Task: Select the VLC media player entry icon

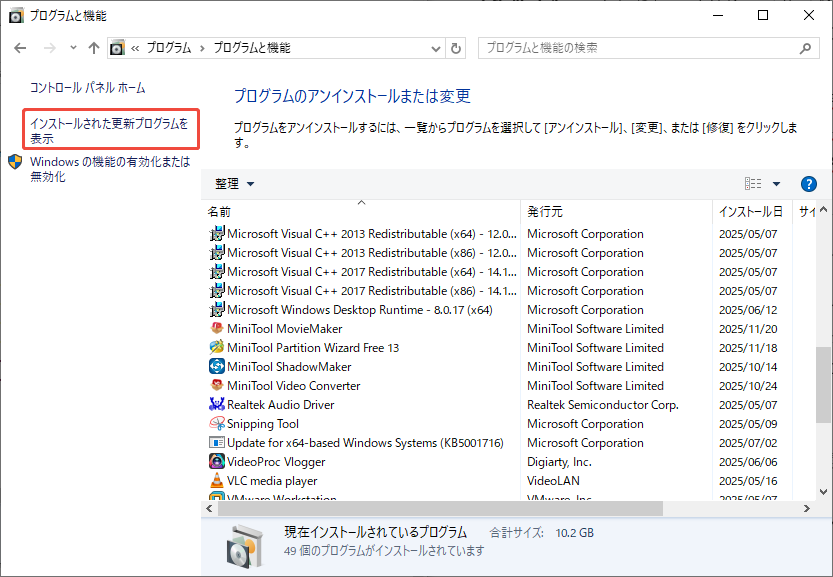Action: 215,481
